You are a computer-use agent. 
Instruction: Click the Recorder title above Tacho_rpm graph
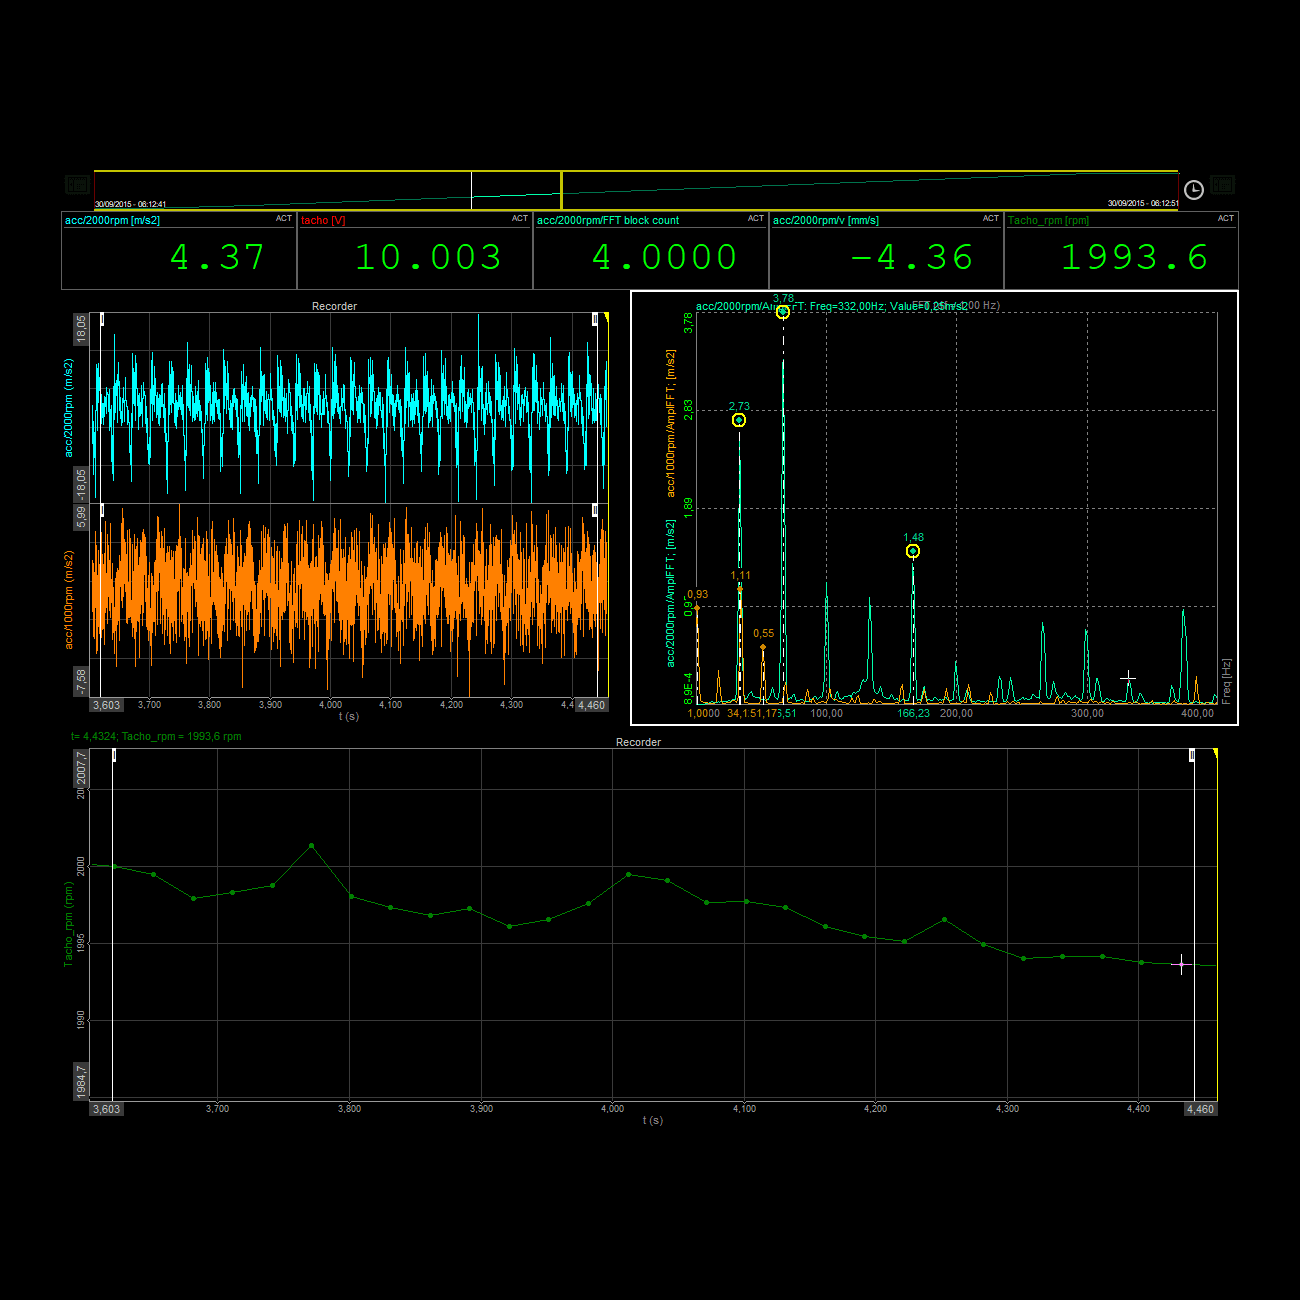[x=639, y=742]
